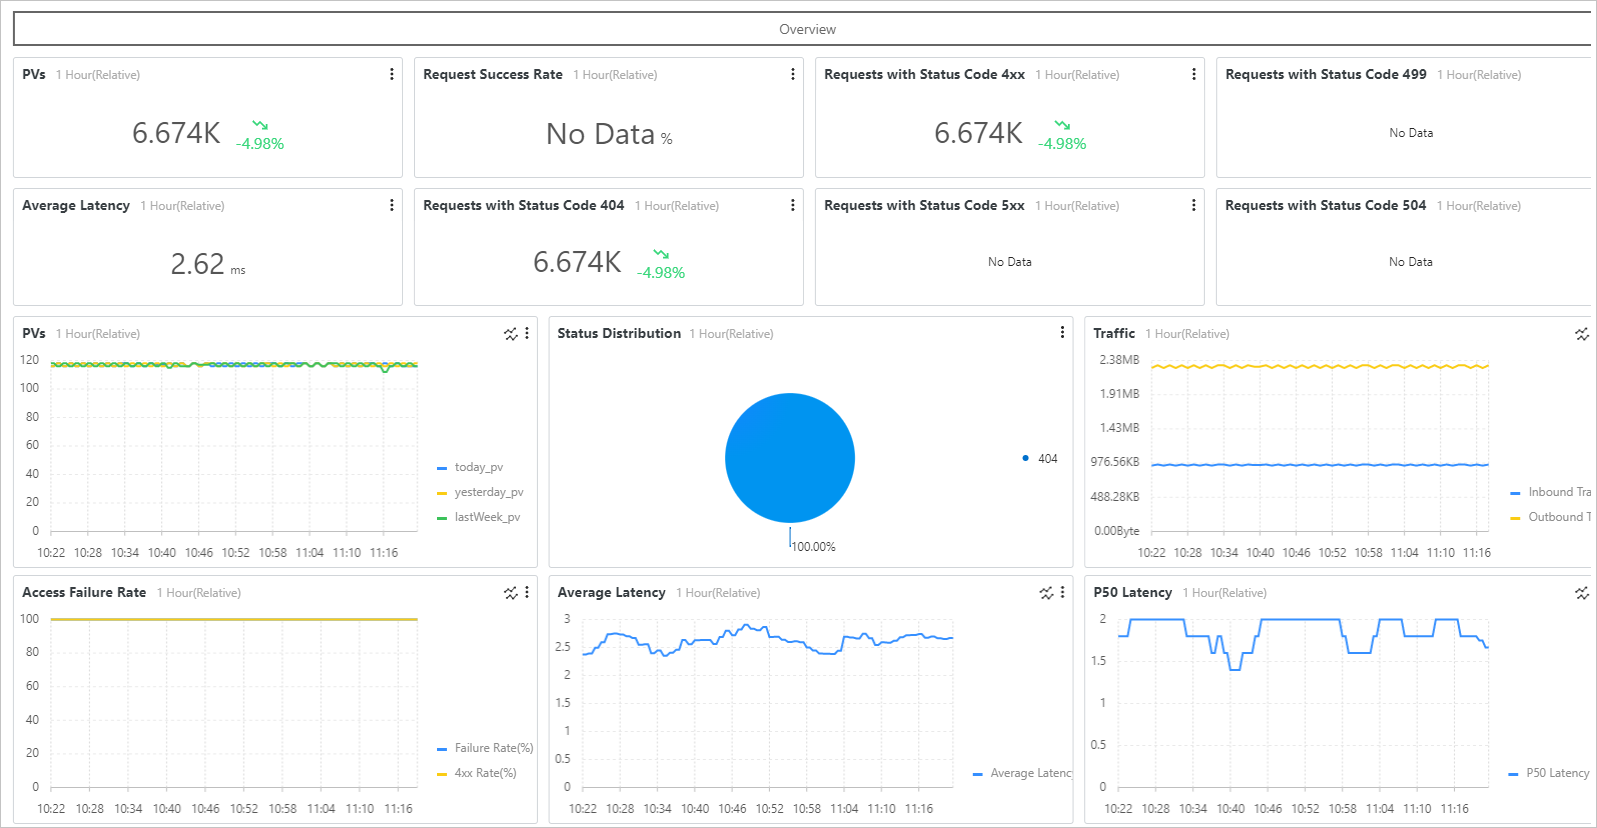Click Access Failure Rate chart analysis icon
The width and height of the screenshot is (1597, 828).
[x=511, y=593]
